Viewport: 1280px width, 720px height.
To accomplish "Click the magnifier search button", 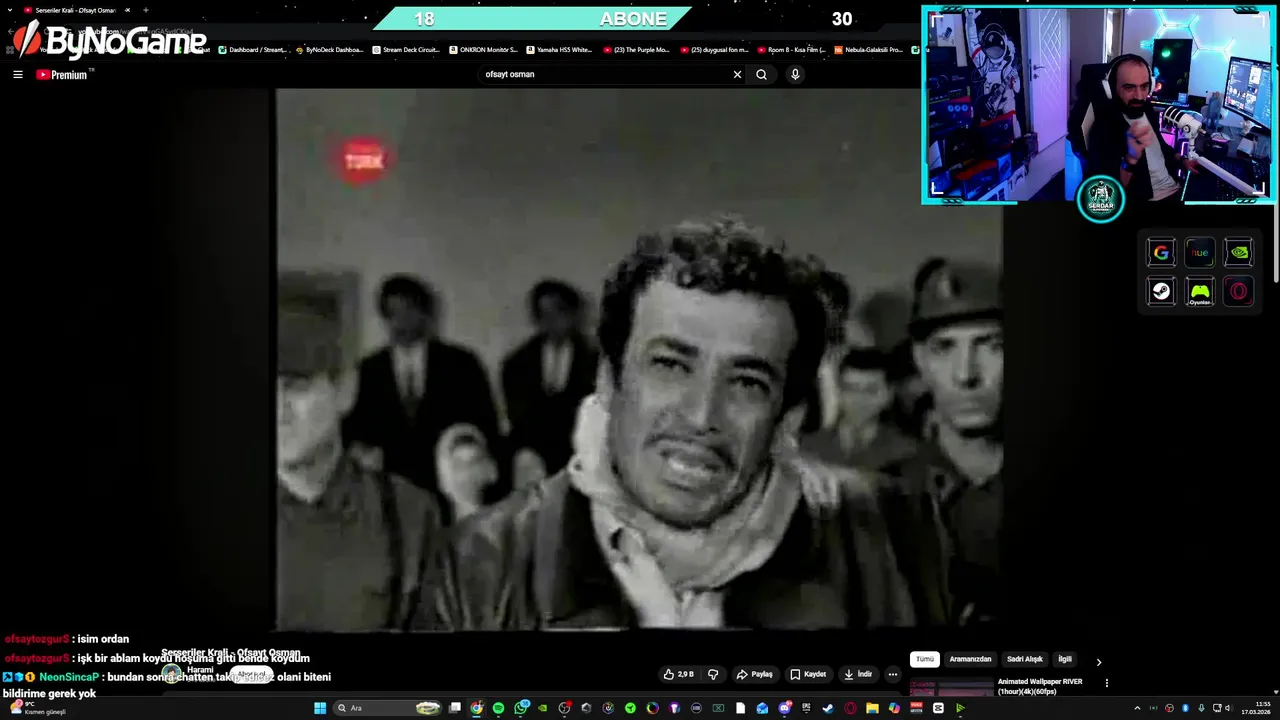I will tap(761, 74).
